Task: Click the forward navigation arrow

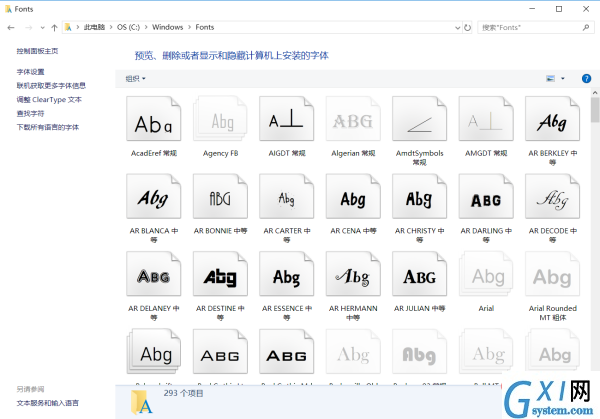Action: pos(28,28)
